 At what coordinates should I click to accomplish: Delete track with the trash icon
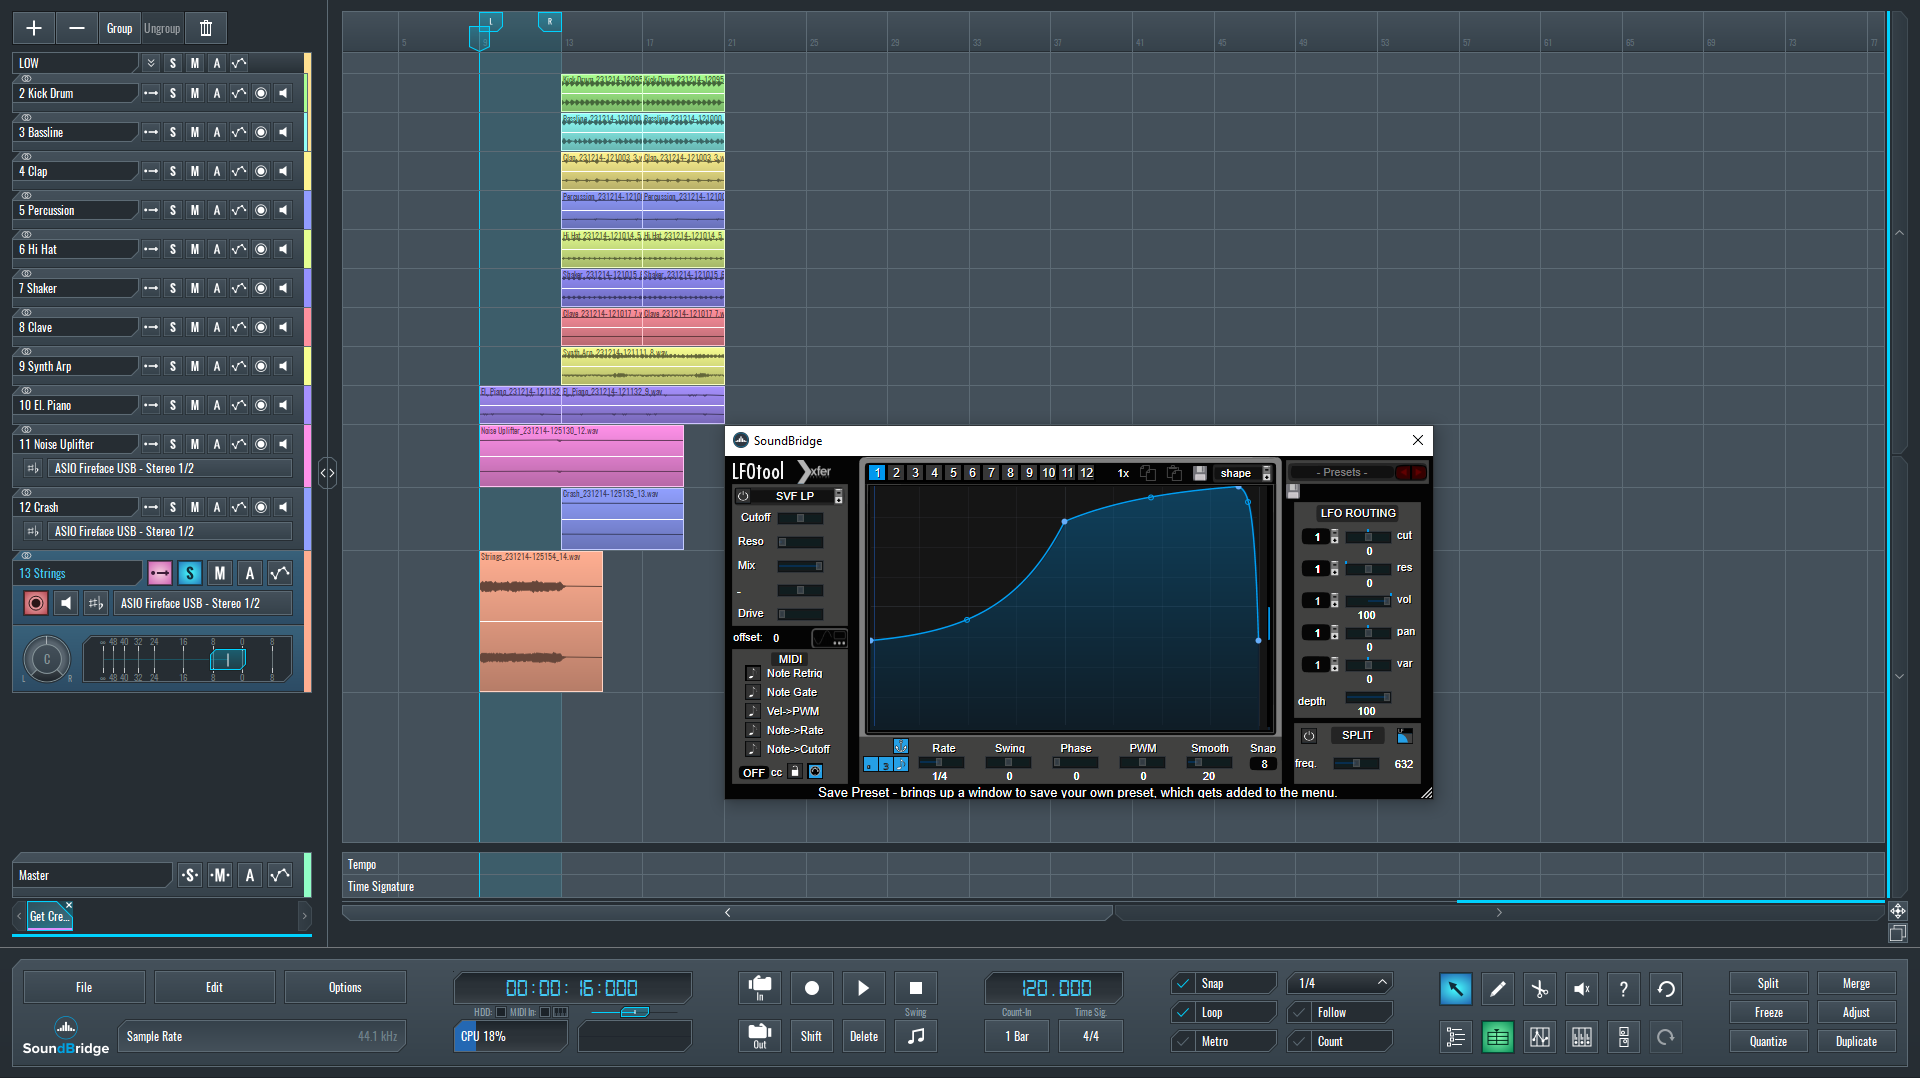206,28
